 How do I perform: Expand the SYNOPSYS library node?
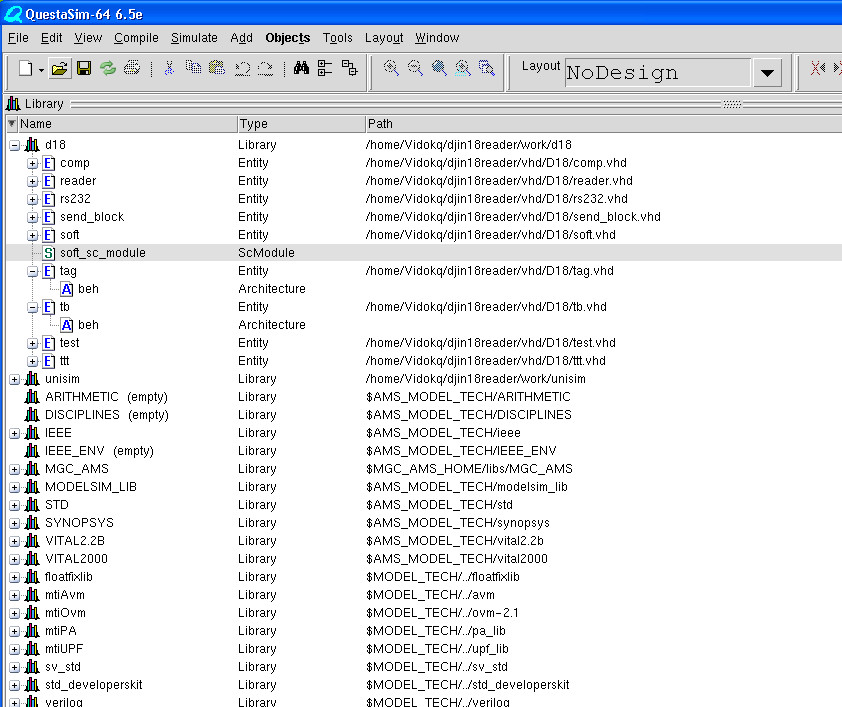(15, 523)
